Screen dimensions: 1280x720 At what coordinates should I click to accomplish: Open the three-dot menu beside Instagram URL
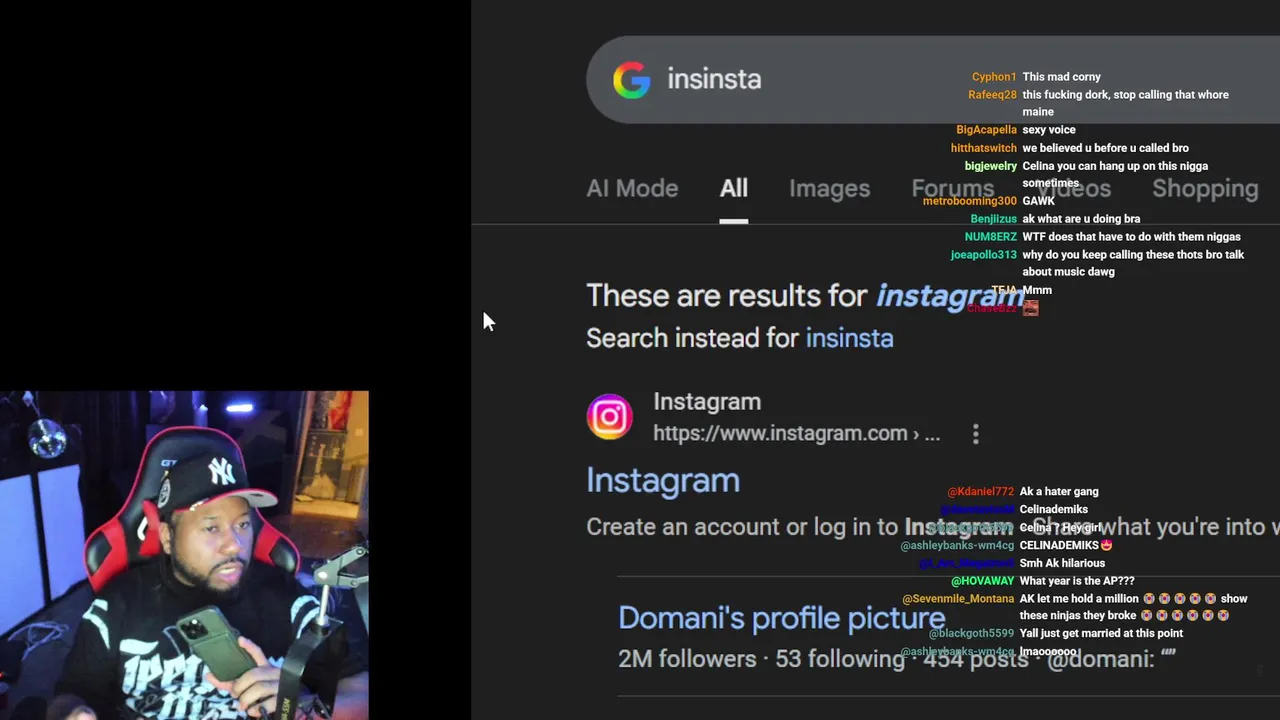pyautogui.click(x=976, y=433)
